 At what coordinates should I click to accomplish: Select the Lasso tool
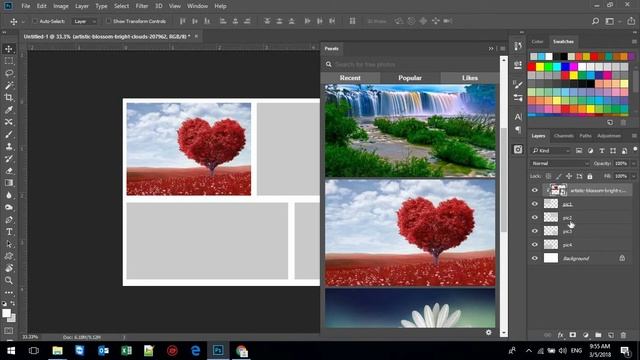[x=9, y=73]
